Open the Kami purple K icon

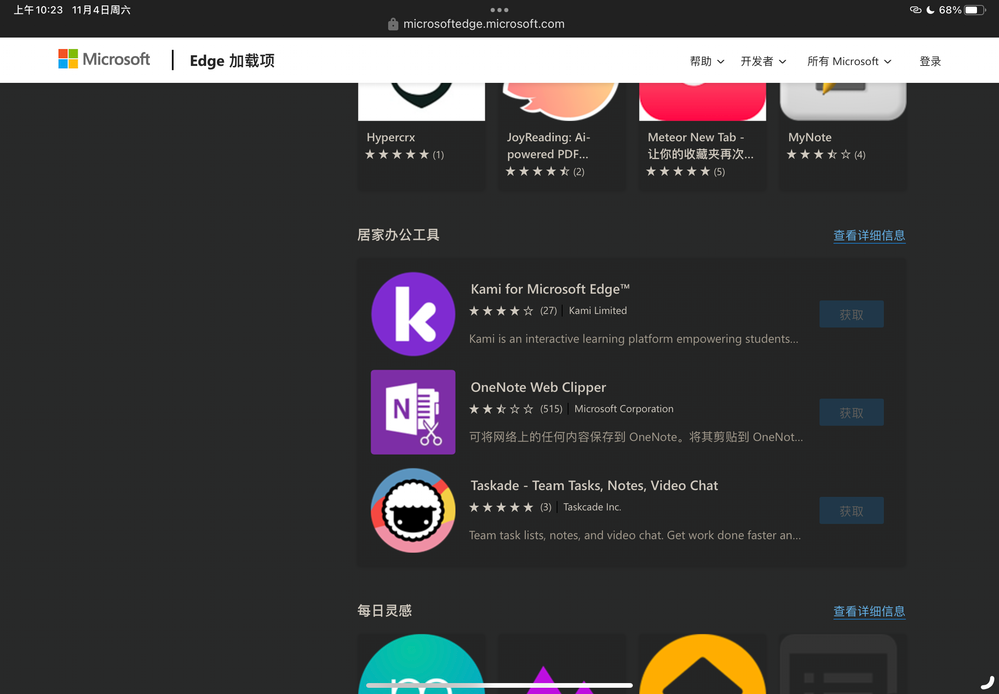click(x=413, y=314)
